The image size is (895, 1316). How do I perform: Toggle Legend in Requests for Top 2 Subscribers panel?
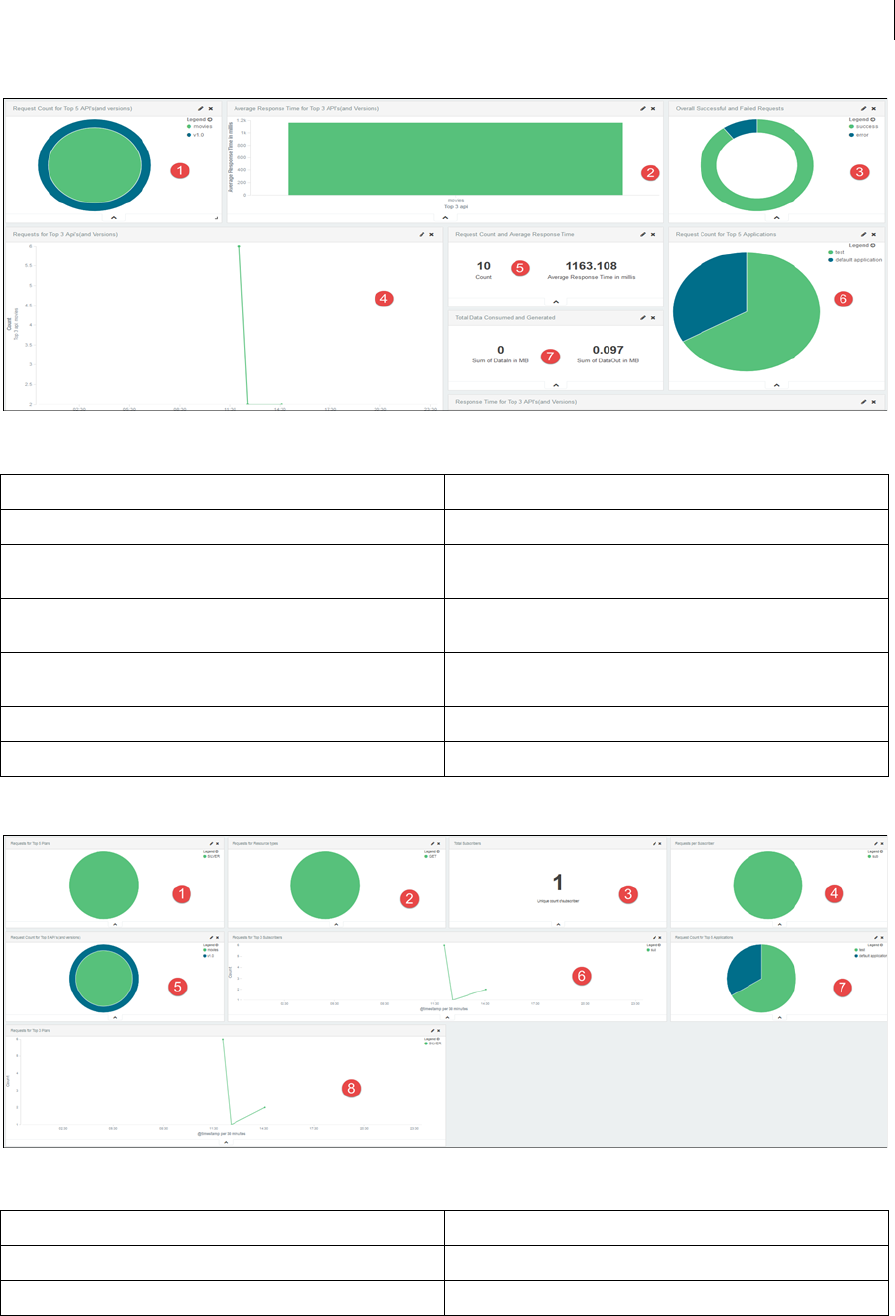[653, 945]
